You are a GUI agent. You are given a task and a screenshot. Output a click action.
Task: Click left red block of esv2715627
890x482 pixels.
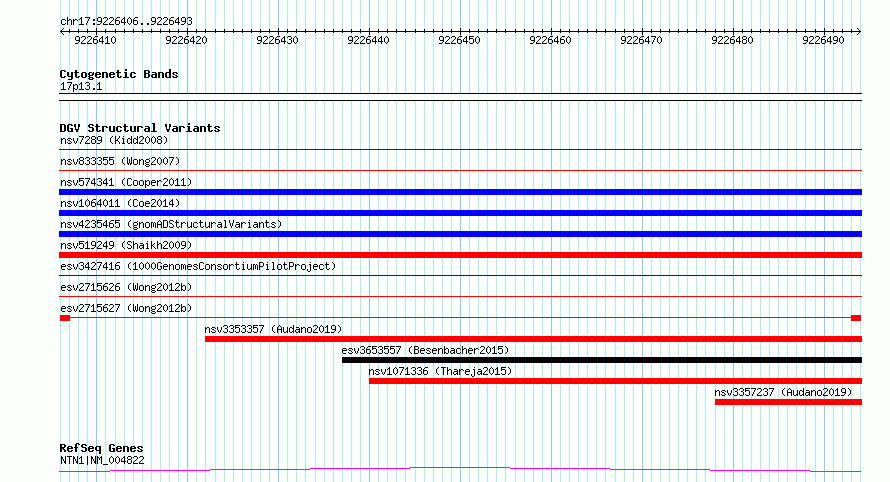coord(65,318)
